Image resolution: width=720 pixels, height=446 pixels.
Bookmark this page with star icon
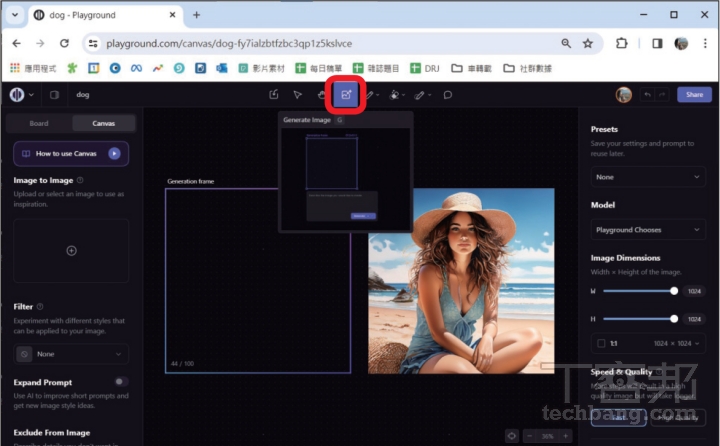[x=588, y=43]
